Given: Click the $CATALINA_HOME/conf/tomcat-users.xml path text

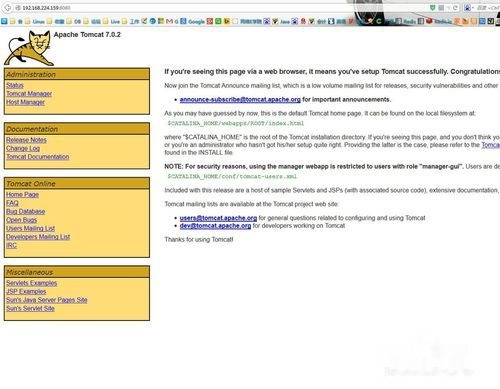Looking at the screenshot, I should click(x=232, y=176).
